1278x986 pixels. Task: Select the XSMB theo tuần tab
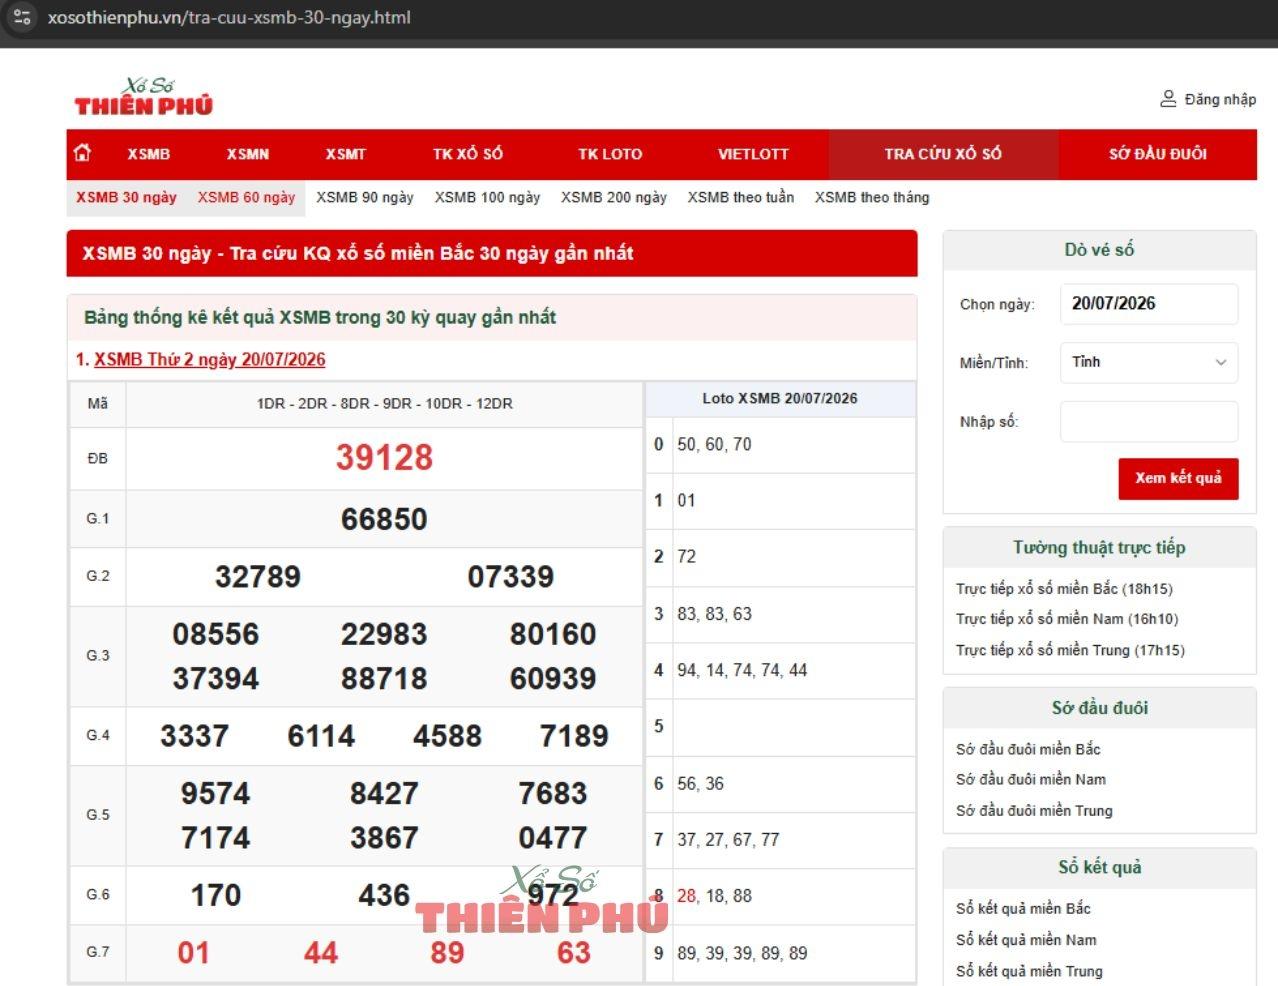[741, 197]
